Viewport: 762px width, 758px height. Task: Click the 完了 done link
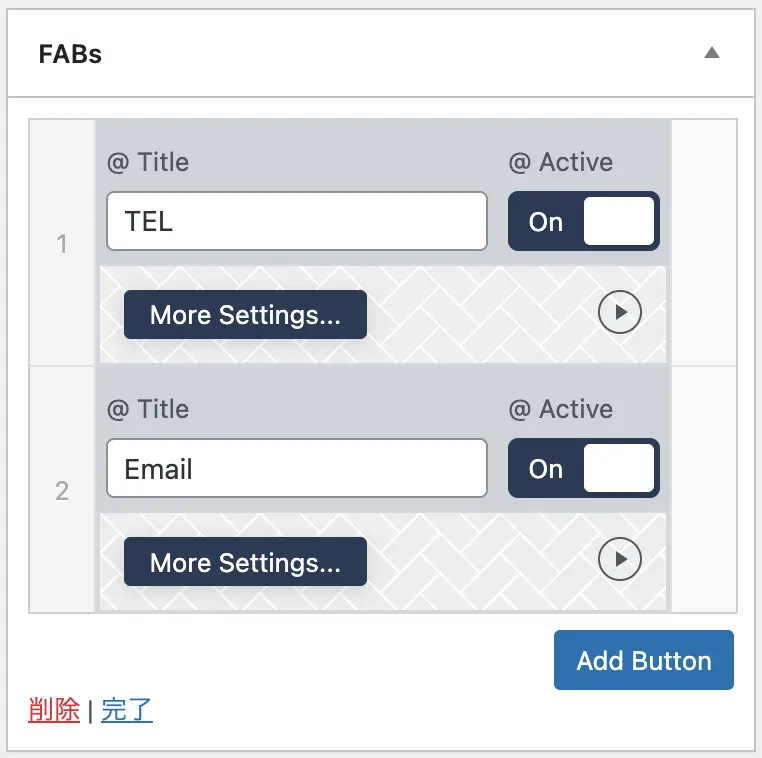tap(127, 710)
